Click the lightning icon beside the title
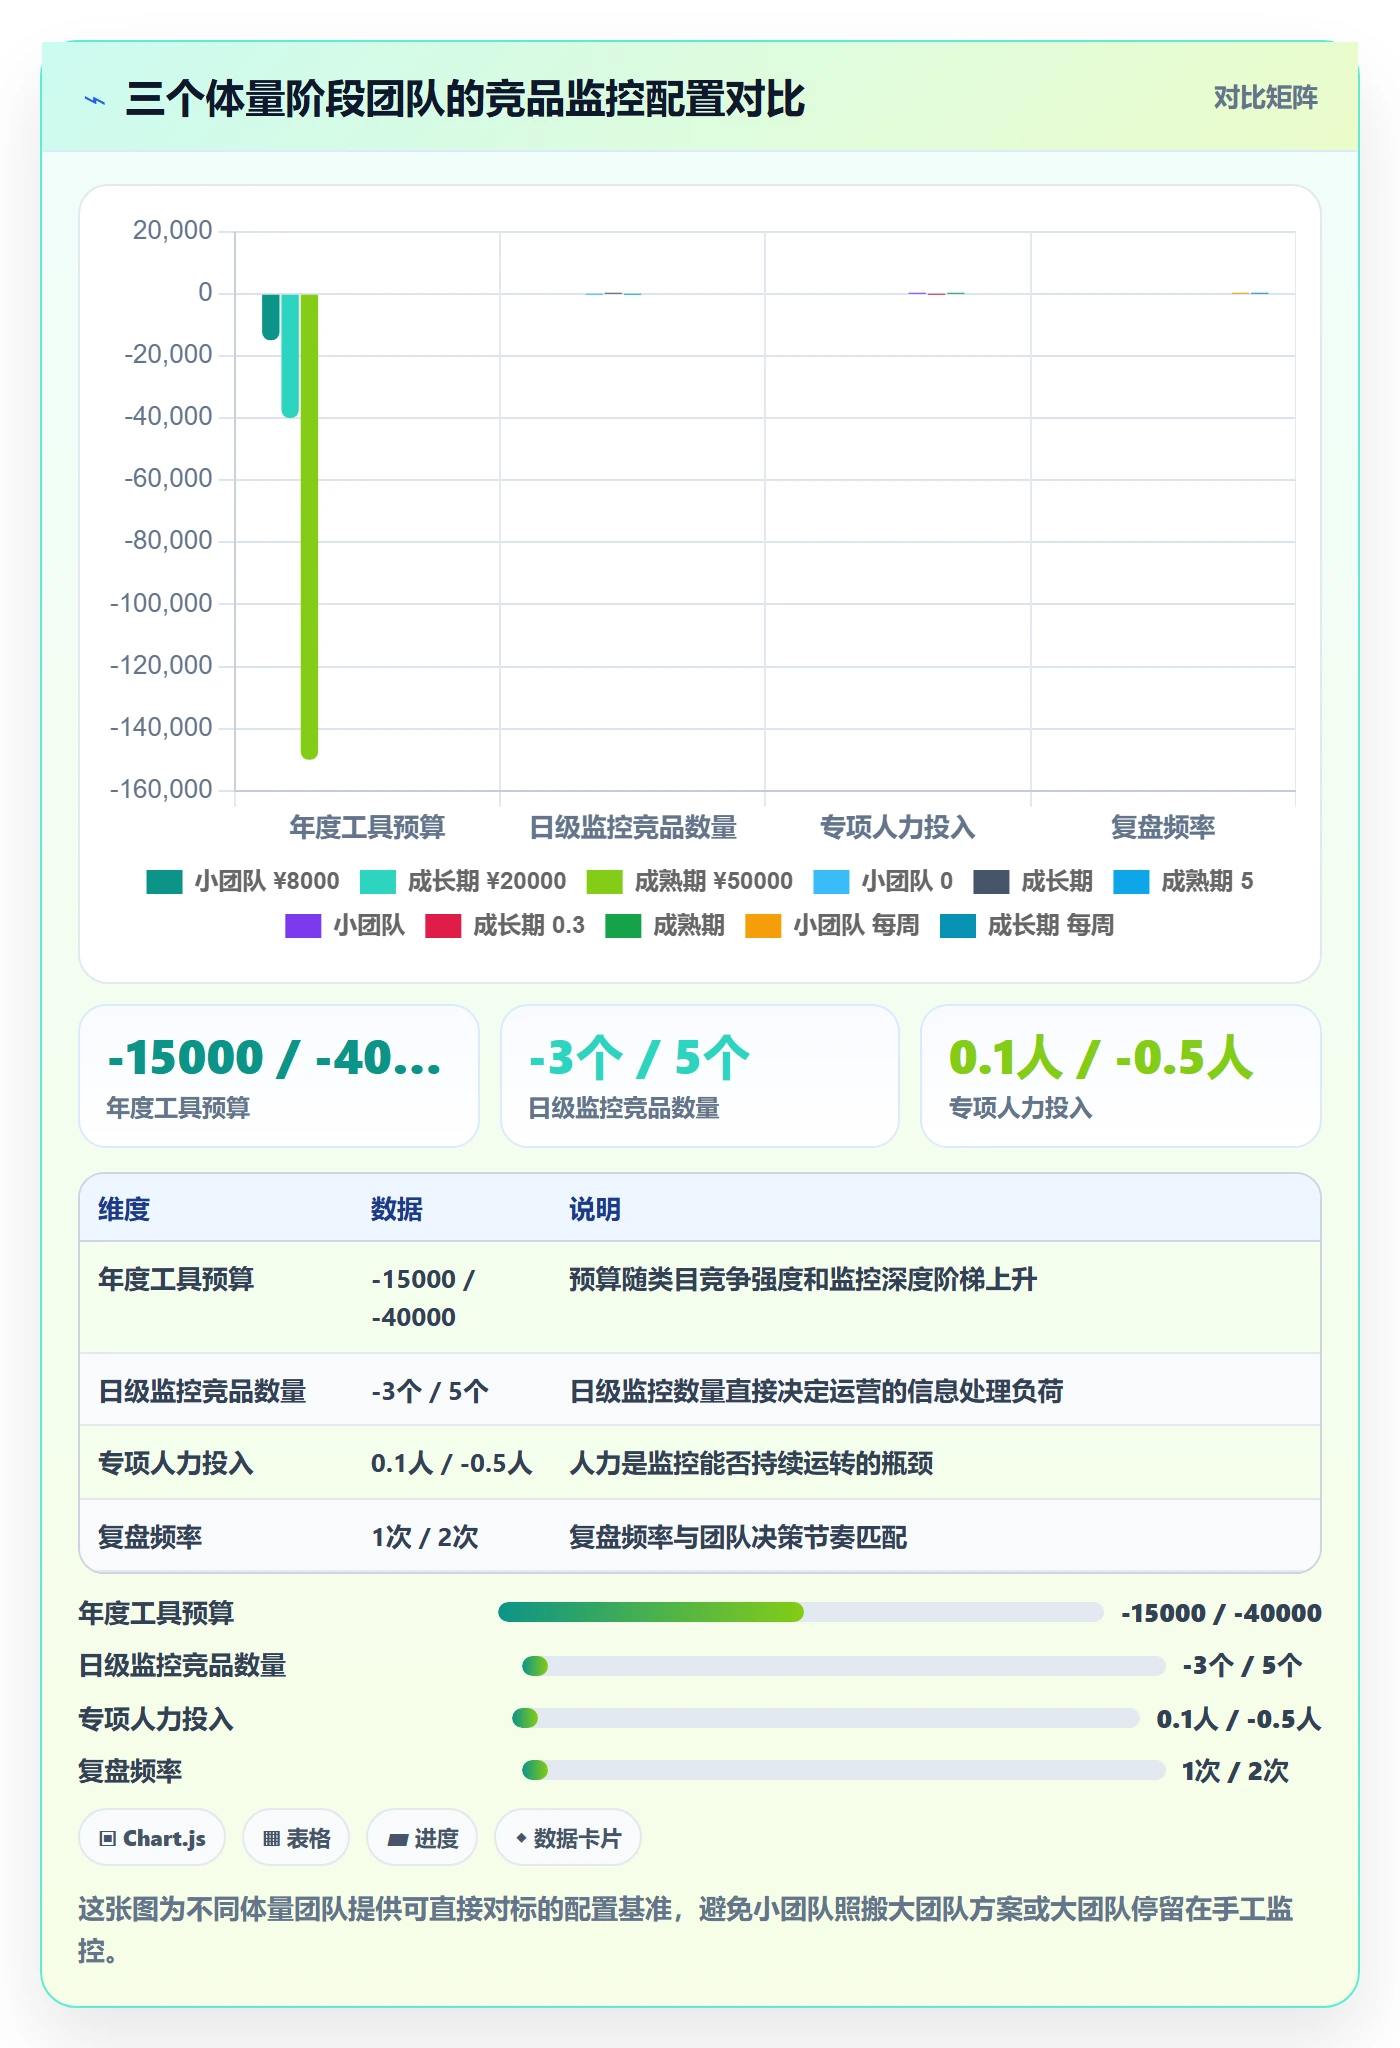This screenshot has width=1400, height=2048. pyautogui.click(x=95, y=100)
